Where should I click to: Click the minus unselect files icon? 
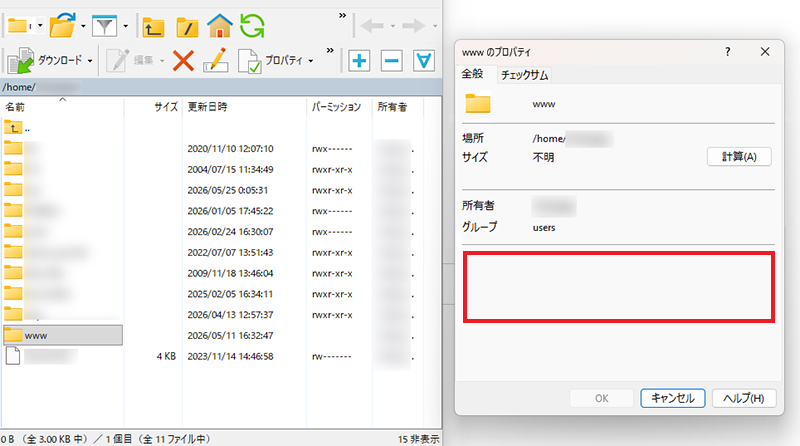click(391, 61)
